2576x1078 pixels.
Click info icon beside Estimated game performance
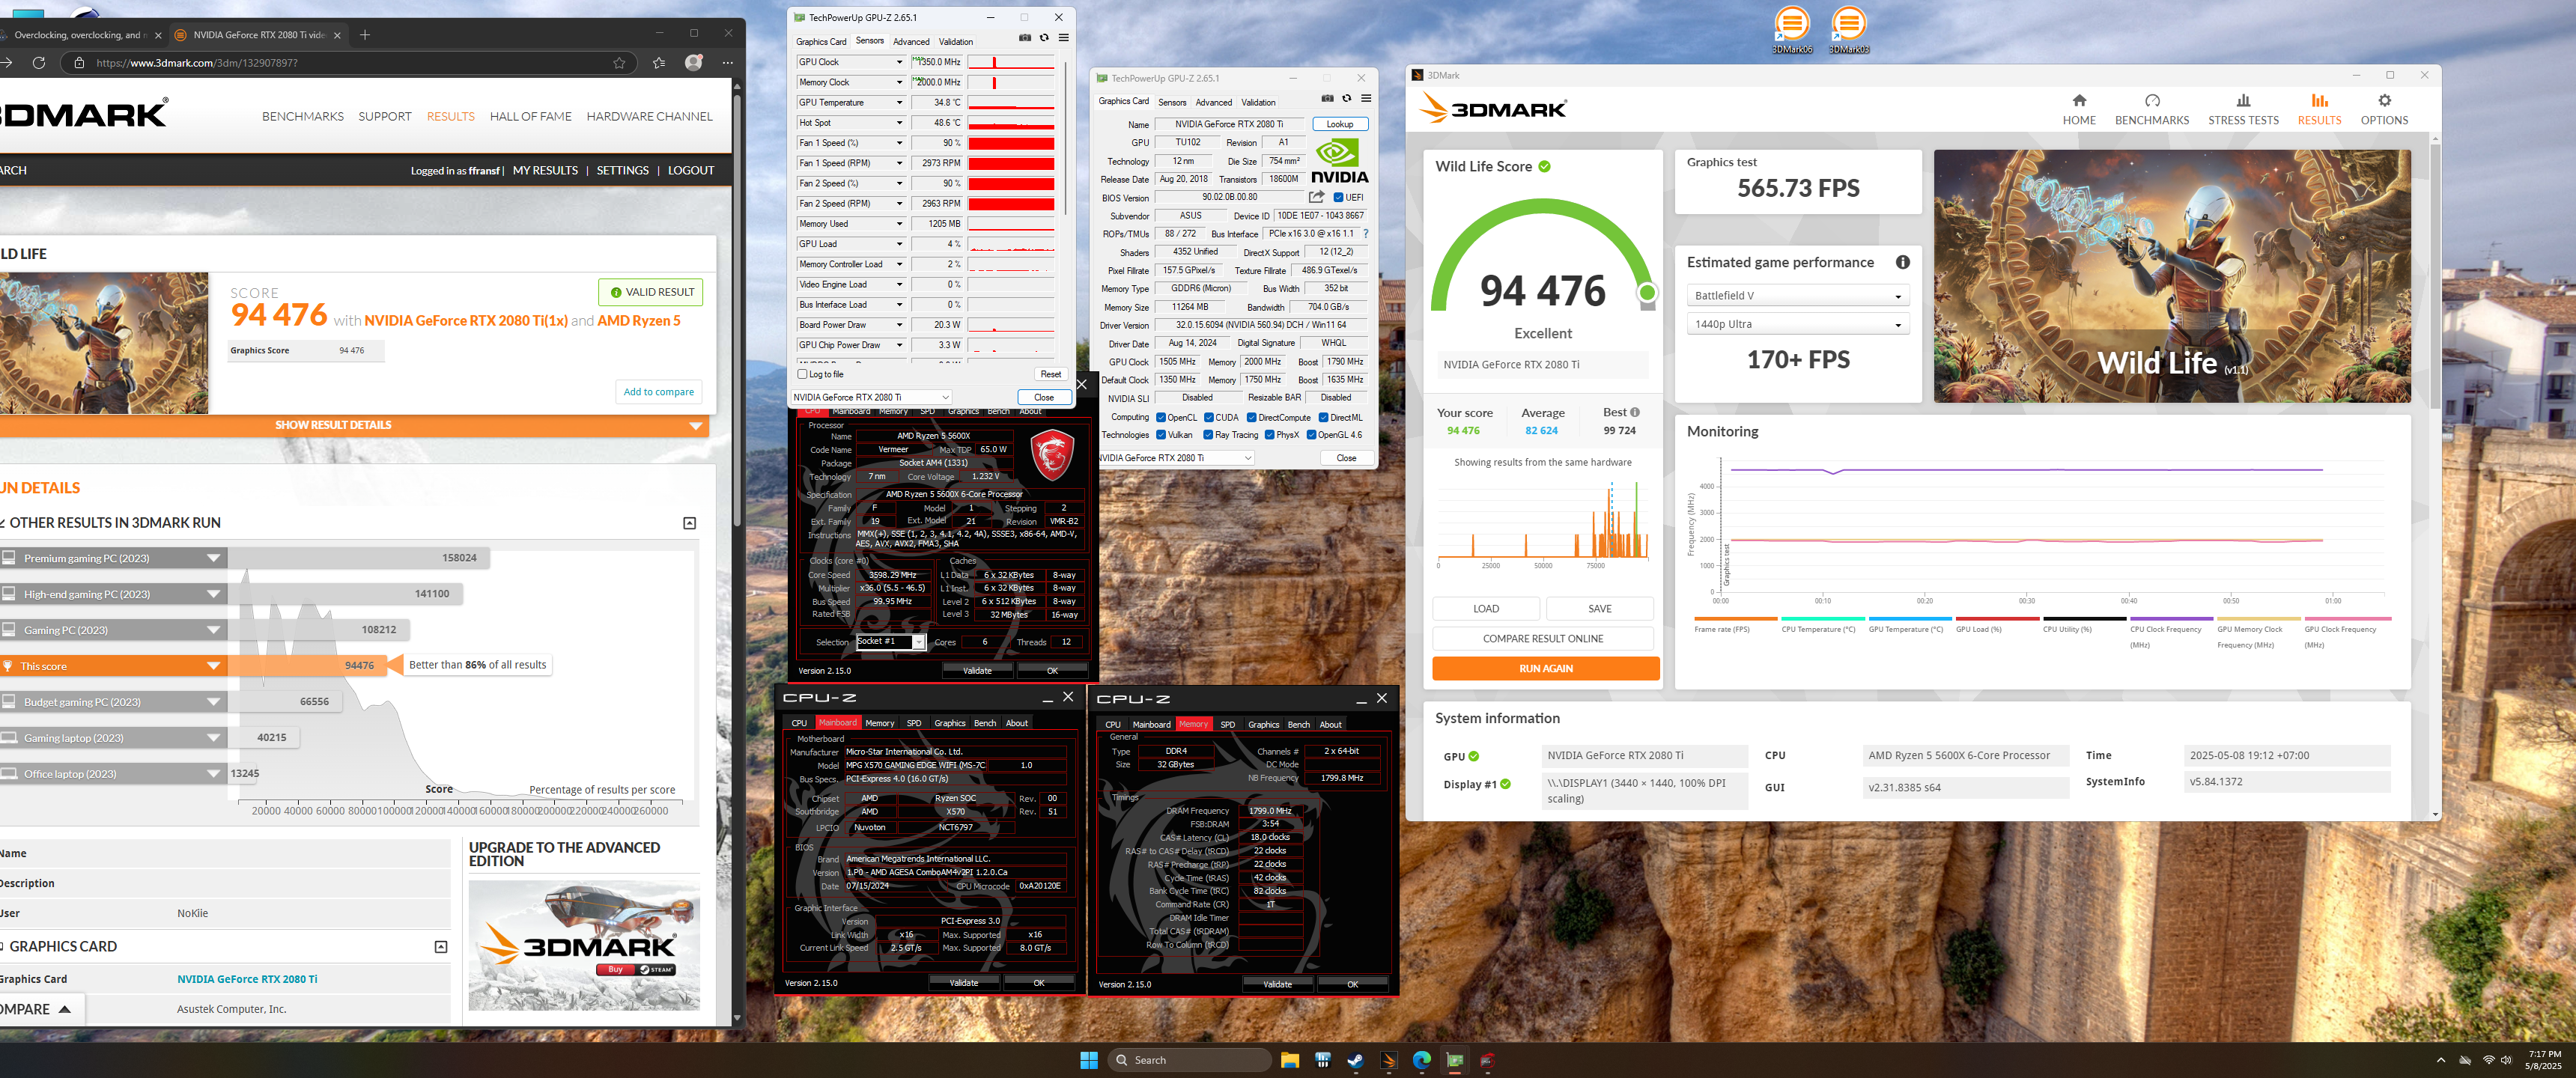(x=1902, y=262)
